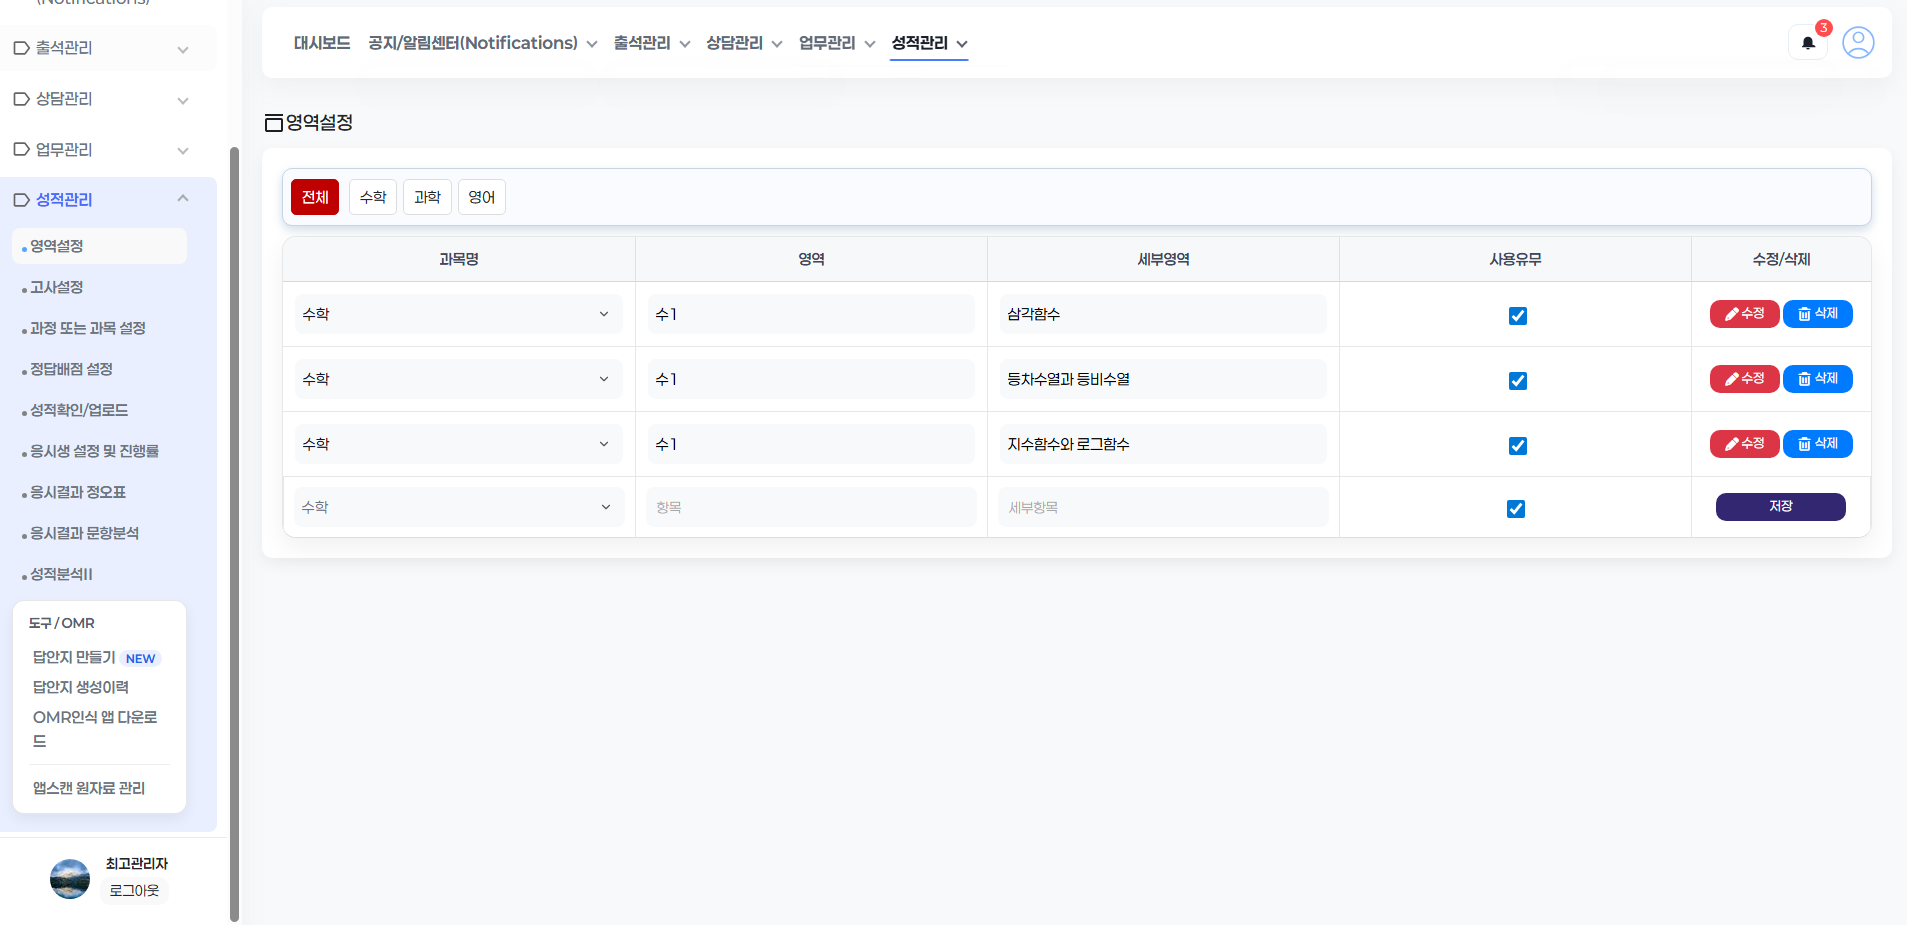Open 대시보드 in the top navigation
Screen dimensions: 1907x925
point(321,43)
